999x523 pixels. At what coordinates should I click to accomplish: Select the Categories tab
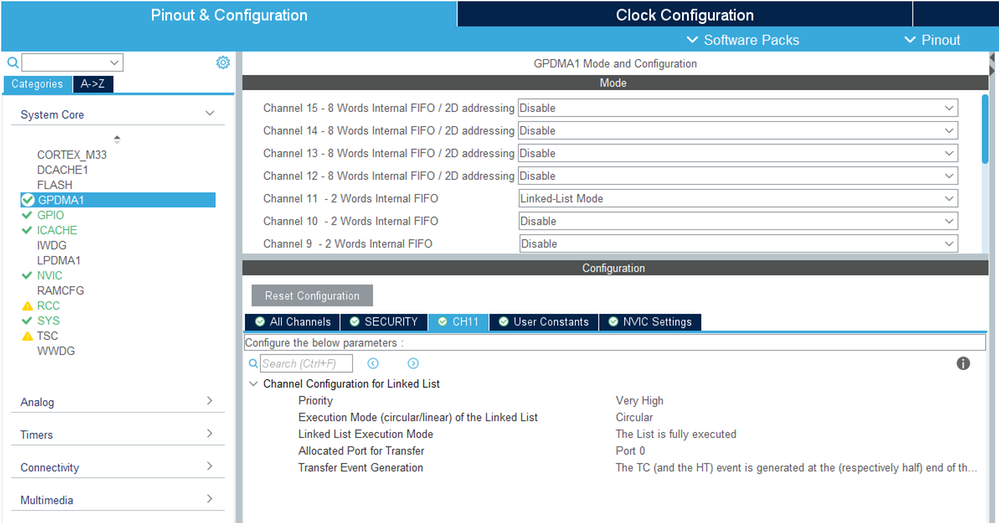(37, 84)
